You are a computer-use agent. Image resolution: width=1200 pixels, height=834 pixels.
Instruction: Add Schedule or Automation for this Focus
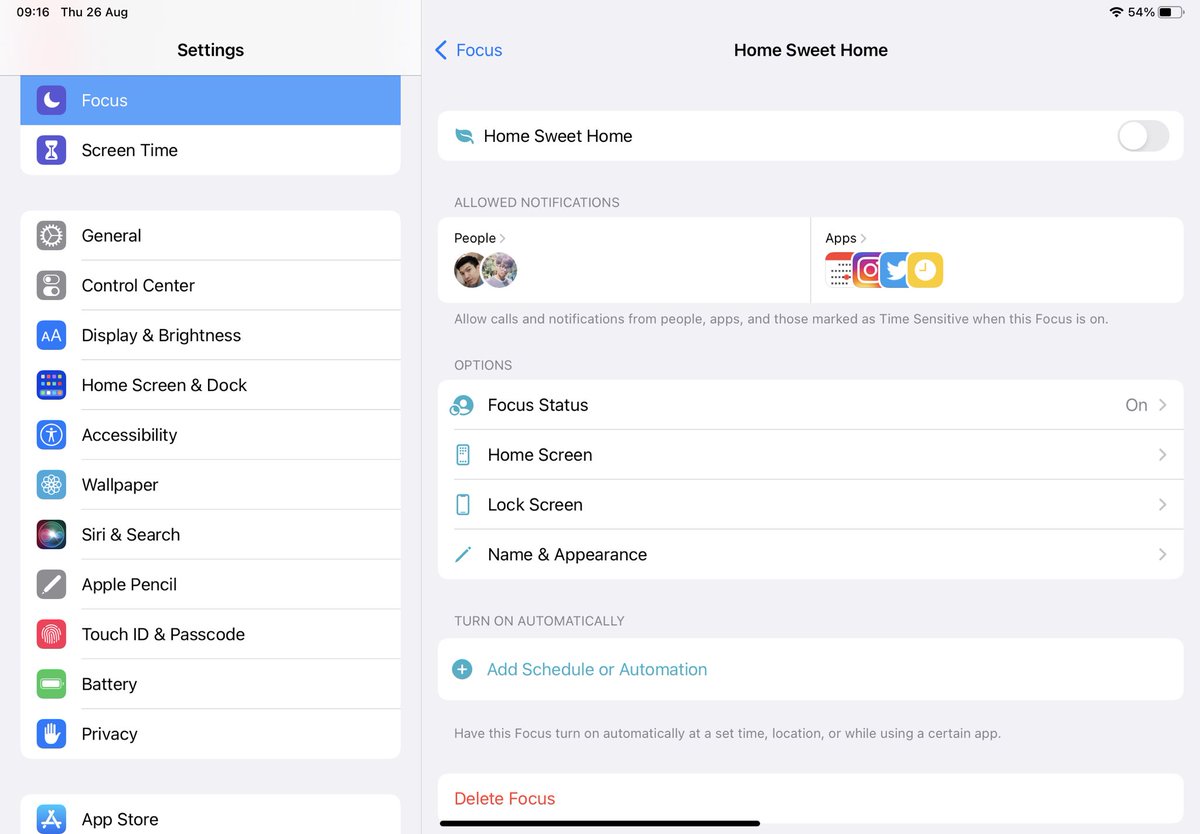pyautogui.click(x=596, y=669)
